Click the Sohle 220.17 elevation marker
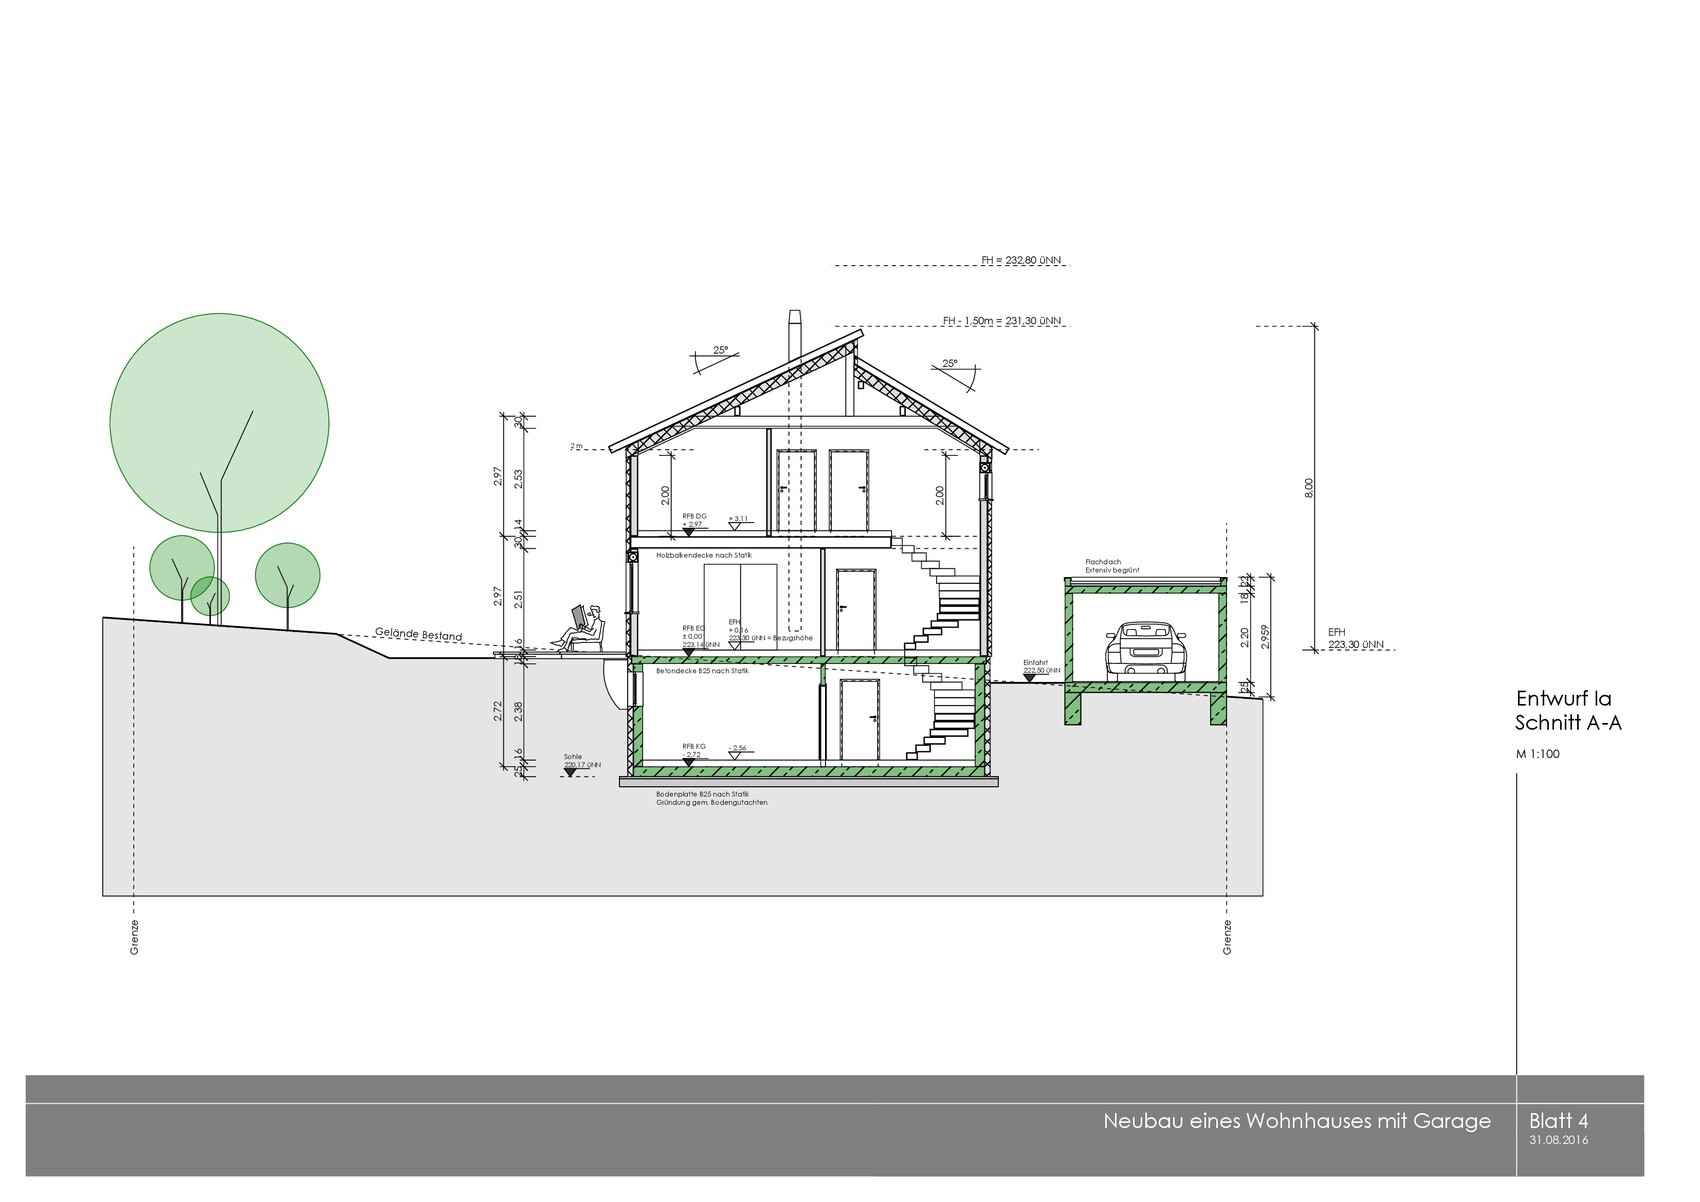 click(x=573, y=774)
